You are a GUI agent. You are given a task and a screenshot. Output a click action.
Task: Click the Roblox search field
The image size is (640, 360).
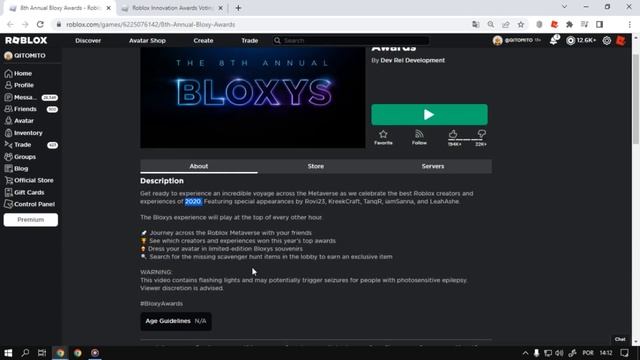pos(351,40)
